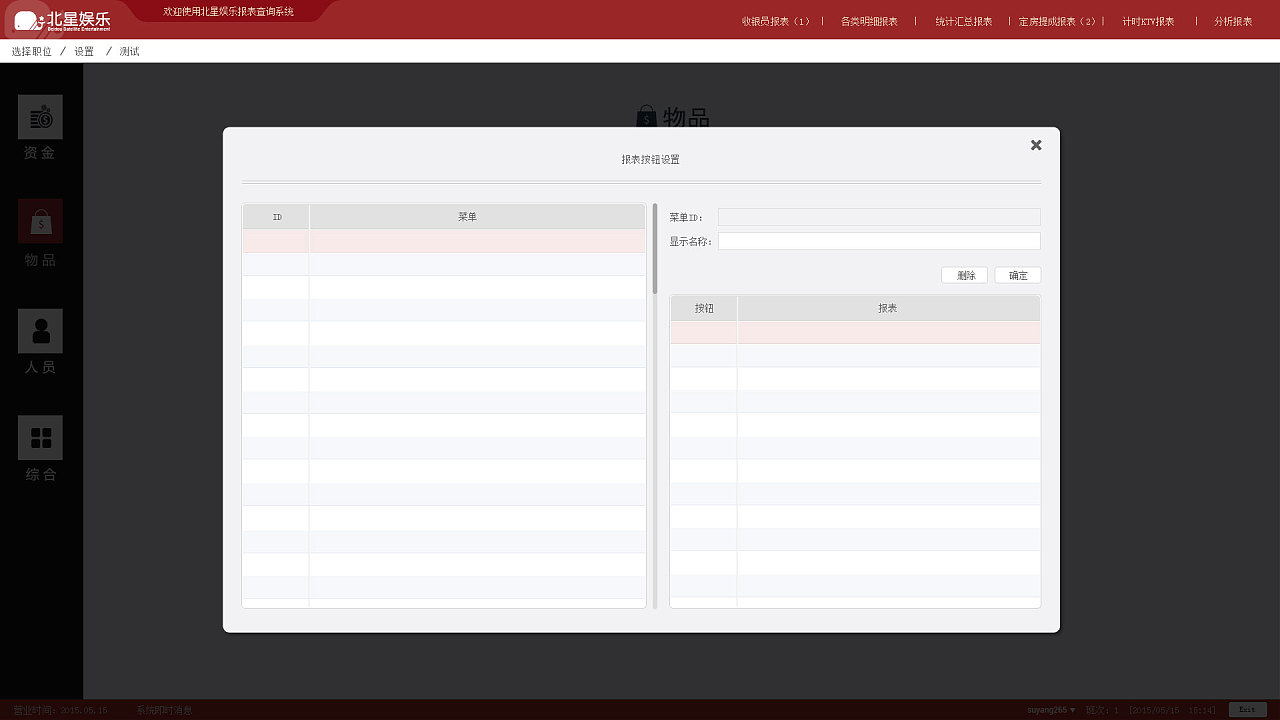Go to 测试 in the breadcrumb
This screenshot has height=720, width=1280.
pyautogui.click(x=129, y=51)
